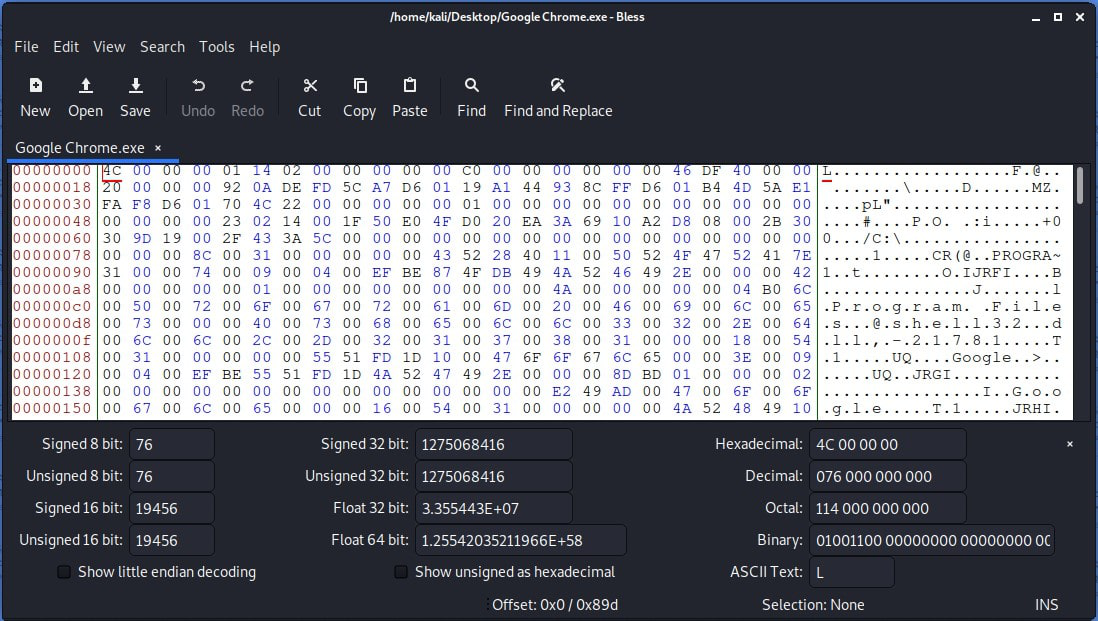This screenshot has width=1098, height=621.
Task: Click the Octal value field
Action: pos(888,508)
